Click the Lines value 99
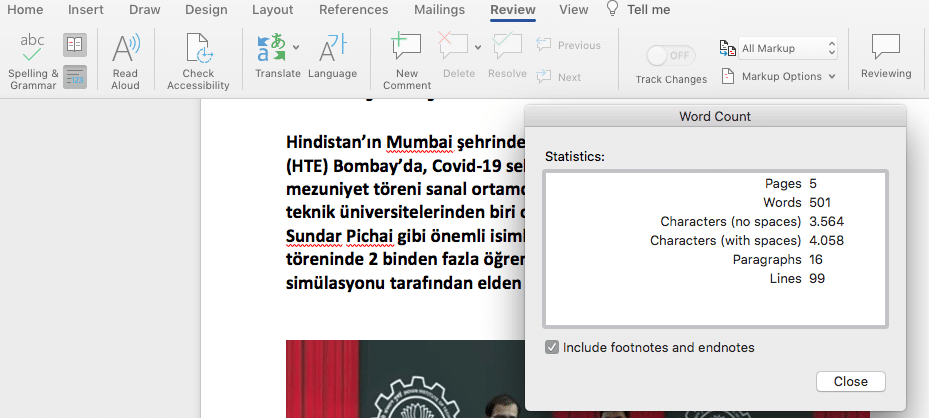This screenshot has width=929, height=418. pyautogui.click(x=817, y=278)
